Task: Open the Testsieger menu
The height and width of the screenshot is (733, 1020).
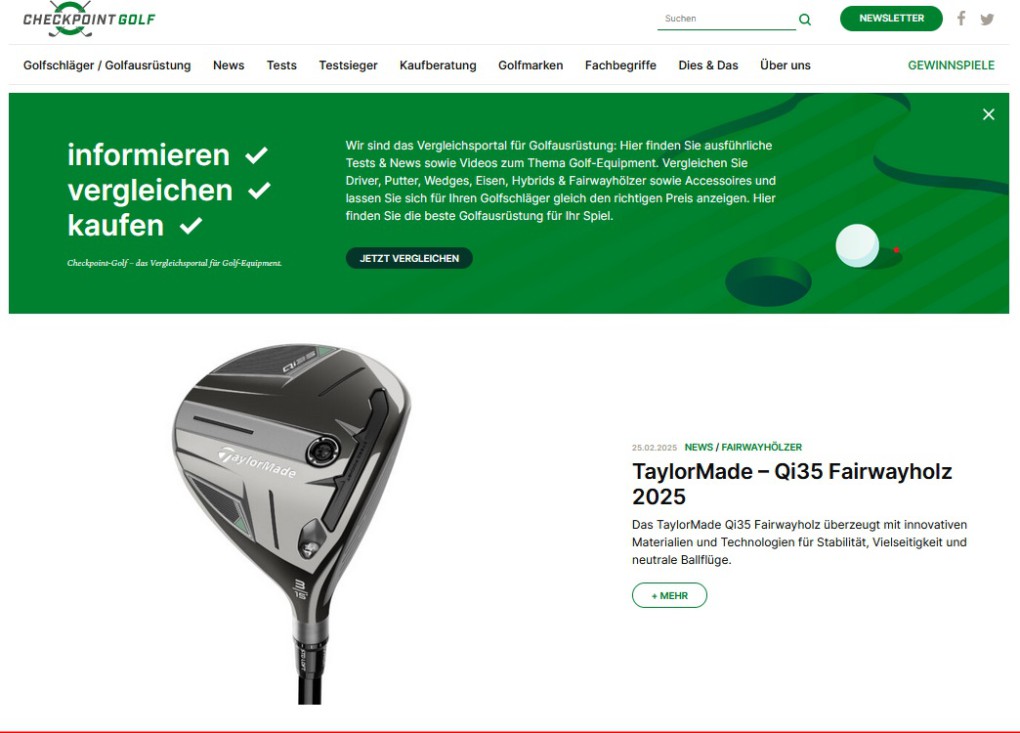Action: (x=348, y=65)
